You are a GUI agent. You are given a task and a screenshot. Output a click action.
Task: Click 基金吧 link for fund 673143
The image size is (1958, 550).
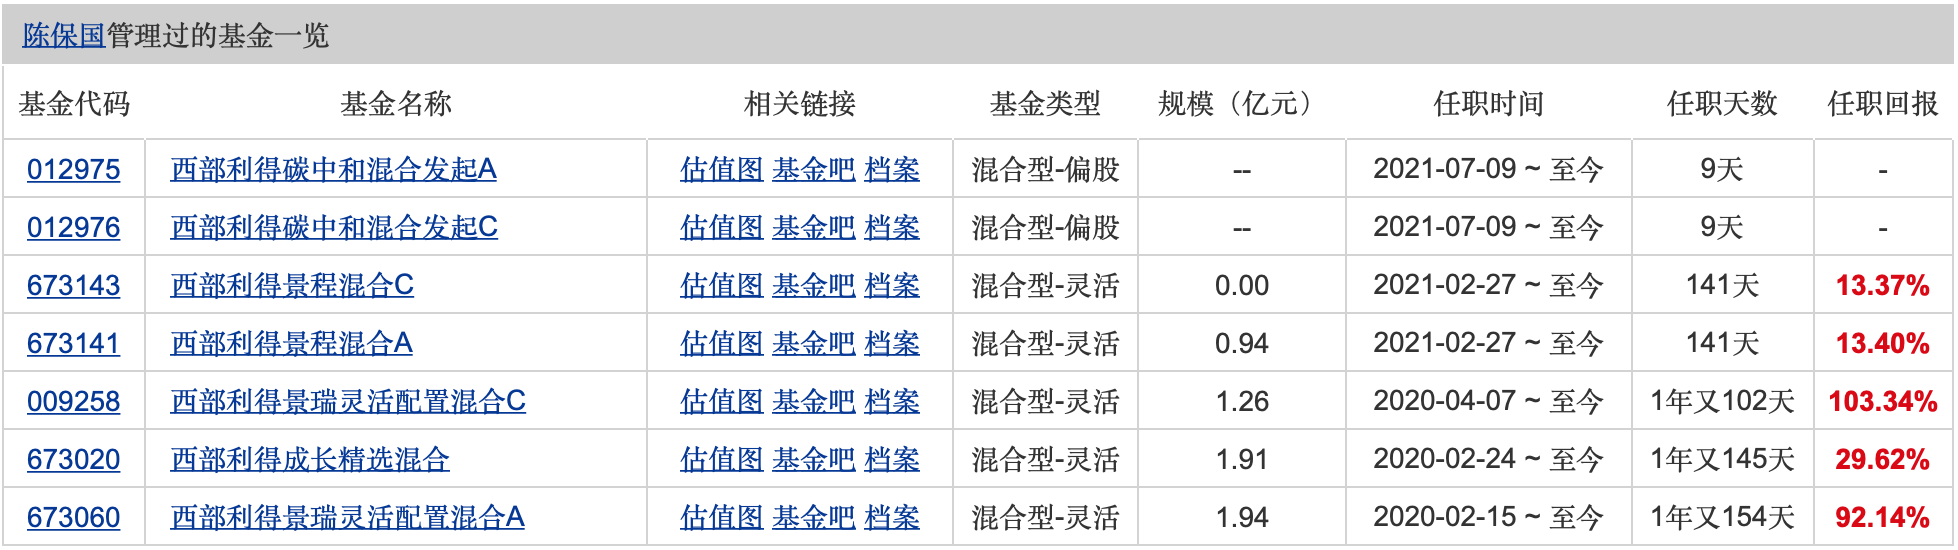tap(814, 285)
